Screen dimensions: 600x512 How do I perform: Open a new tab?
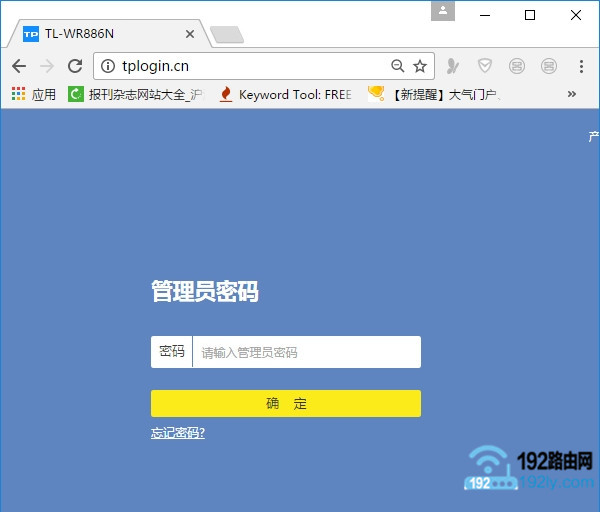227,35
